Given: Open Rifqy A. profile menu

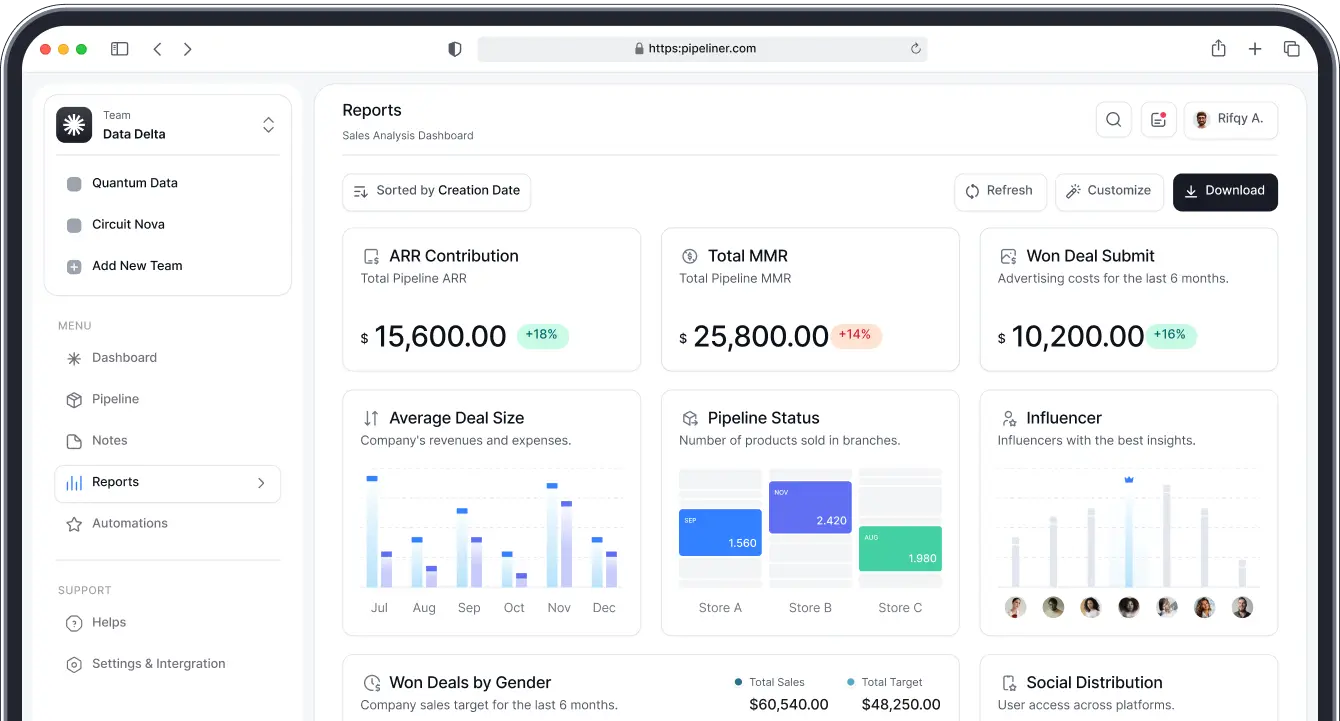Looking at the screenshot, I should coord(1231,120).
